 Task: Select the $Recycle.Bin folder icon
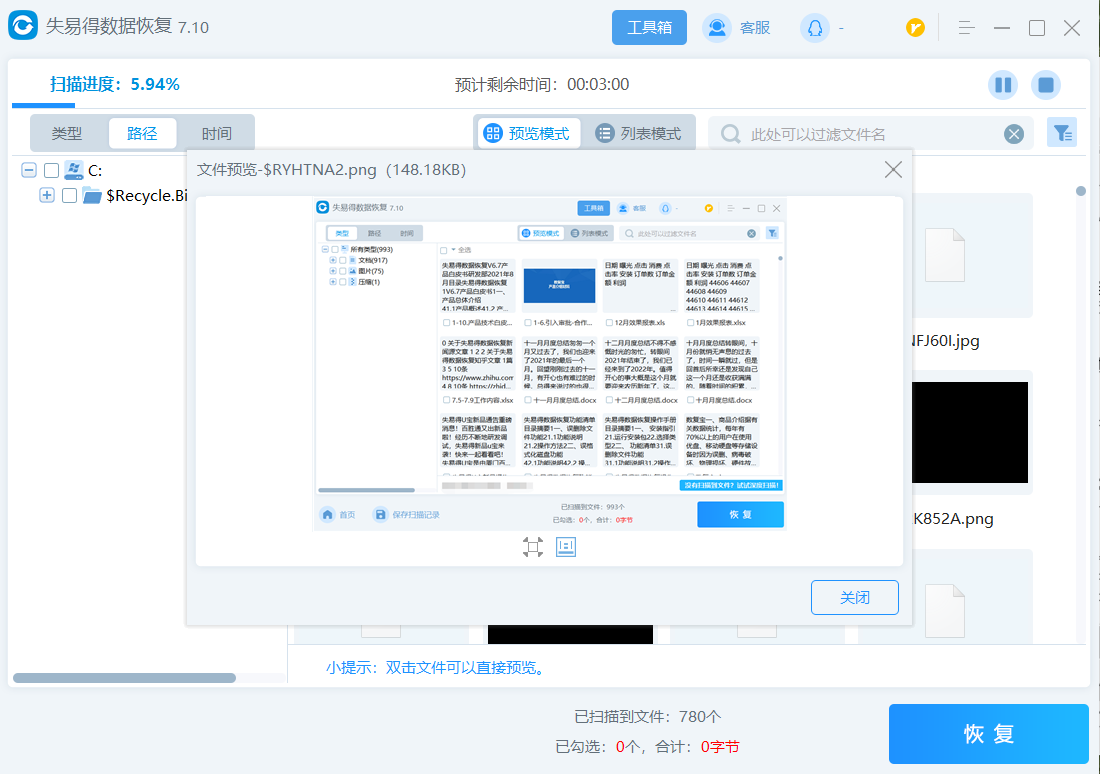(92, 196)
